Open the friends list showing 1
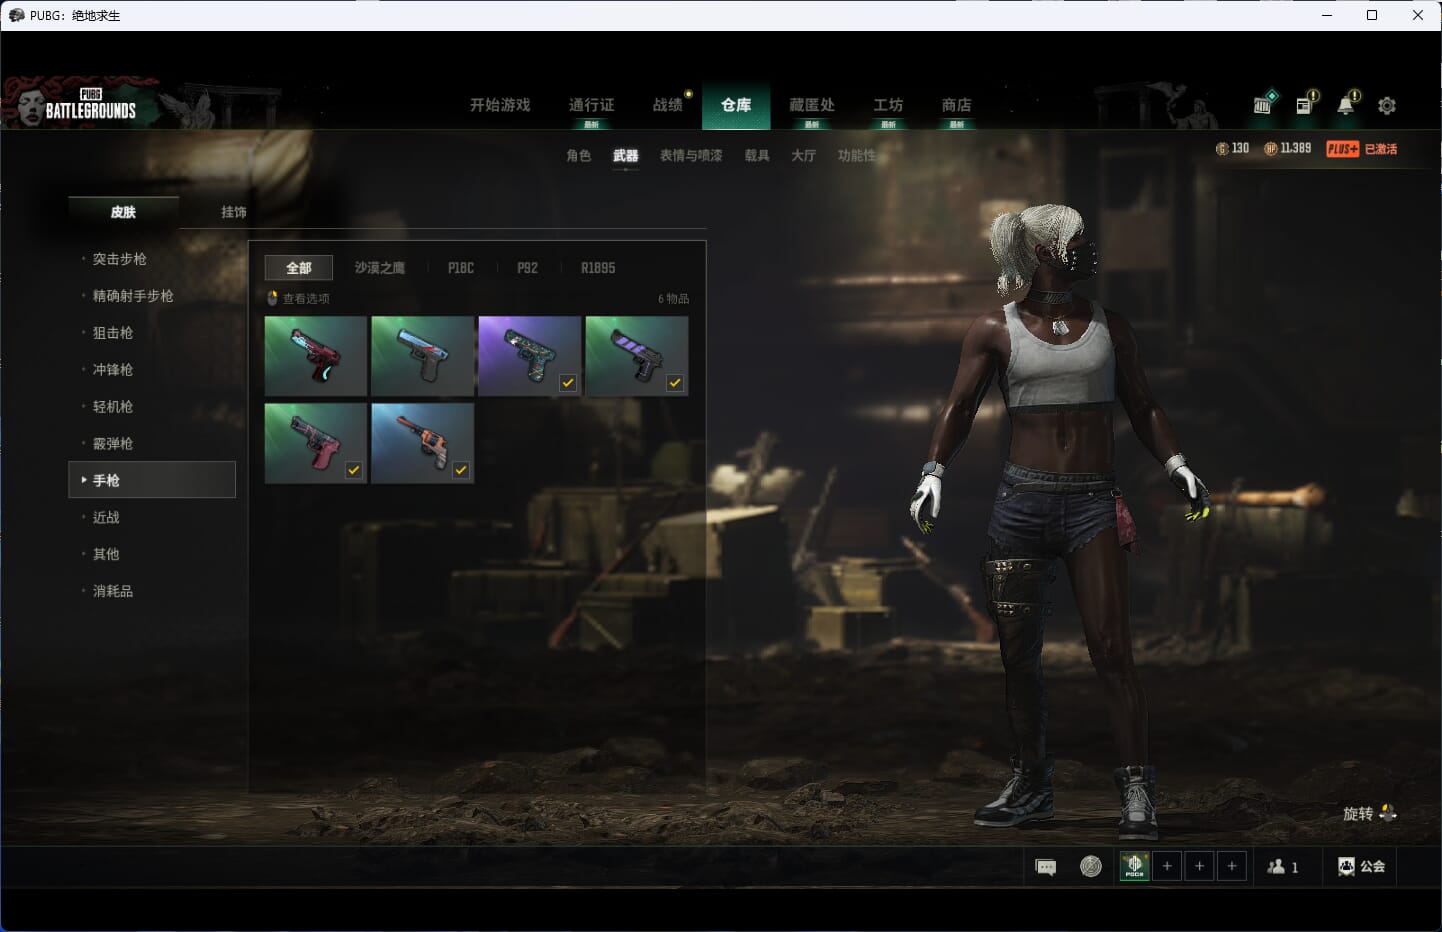The image size is (1442, 932). (x=1283, y=867)
